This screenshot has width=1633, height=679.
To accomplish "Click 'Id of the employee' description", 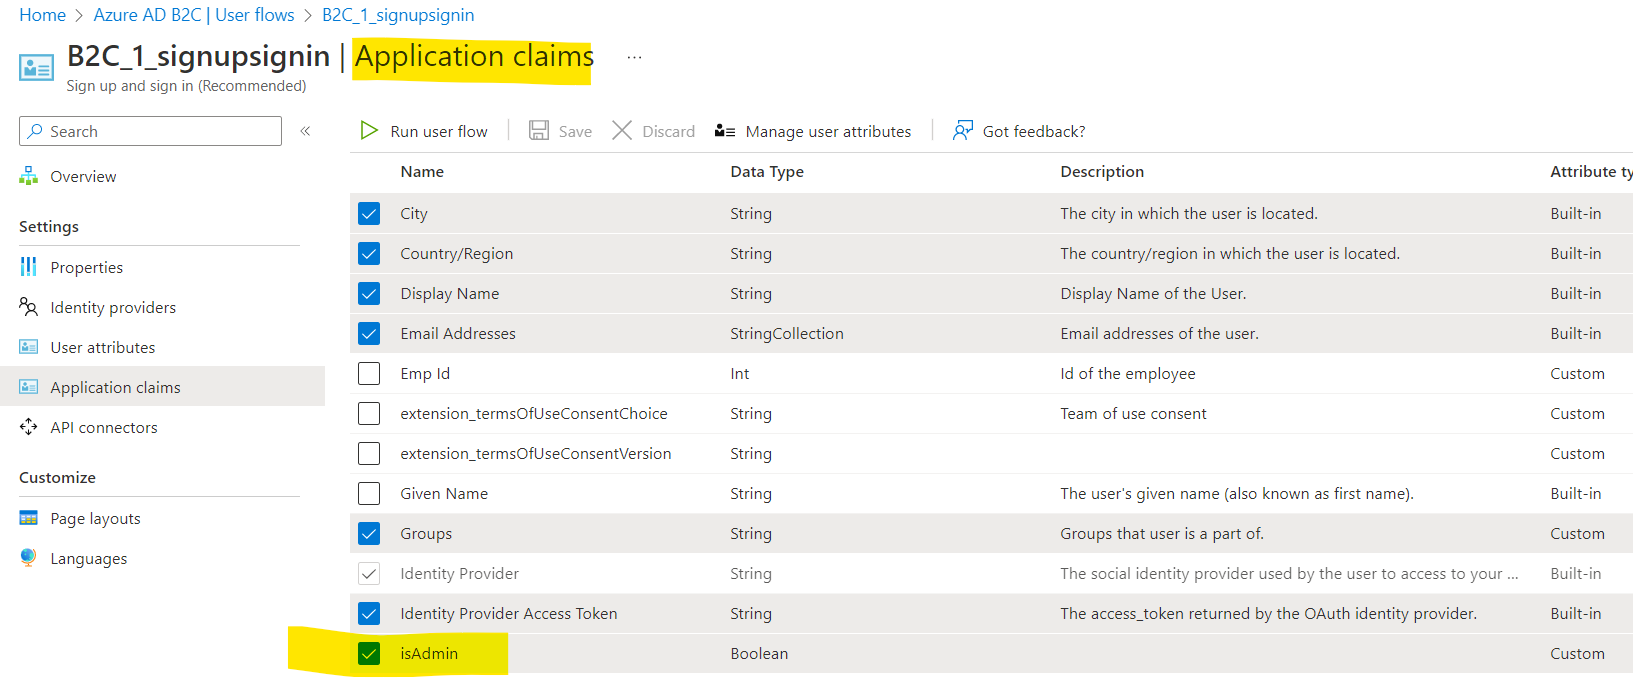I will (x=1128, y=373).
